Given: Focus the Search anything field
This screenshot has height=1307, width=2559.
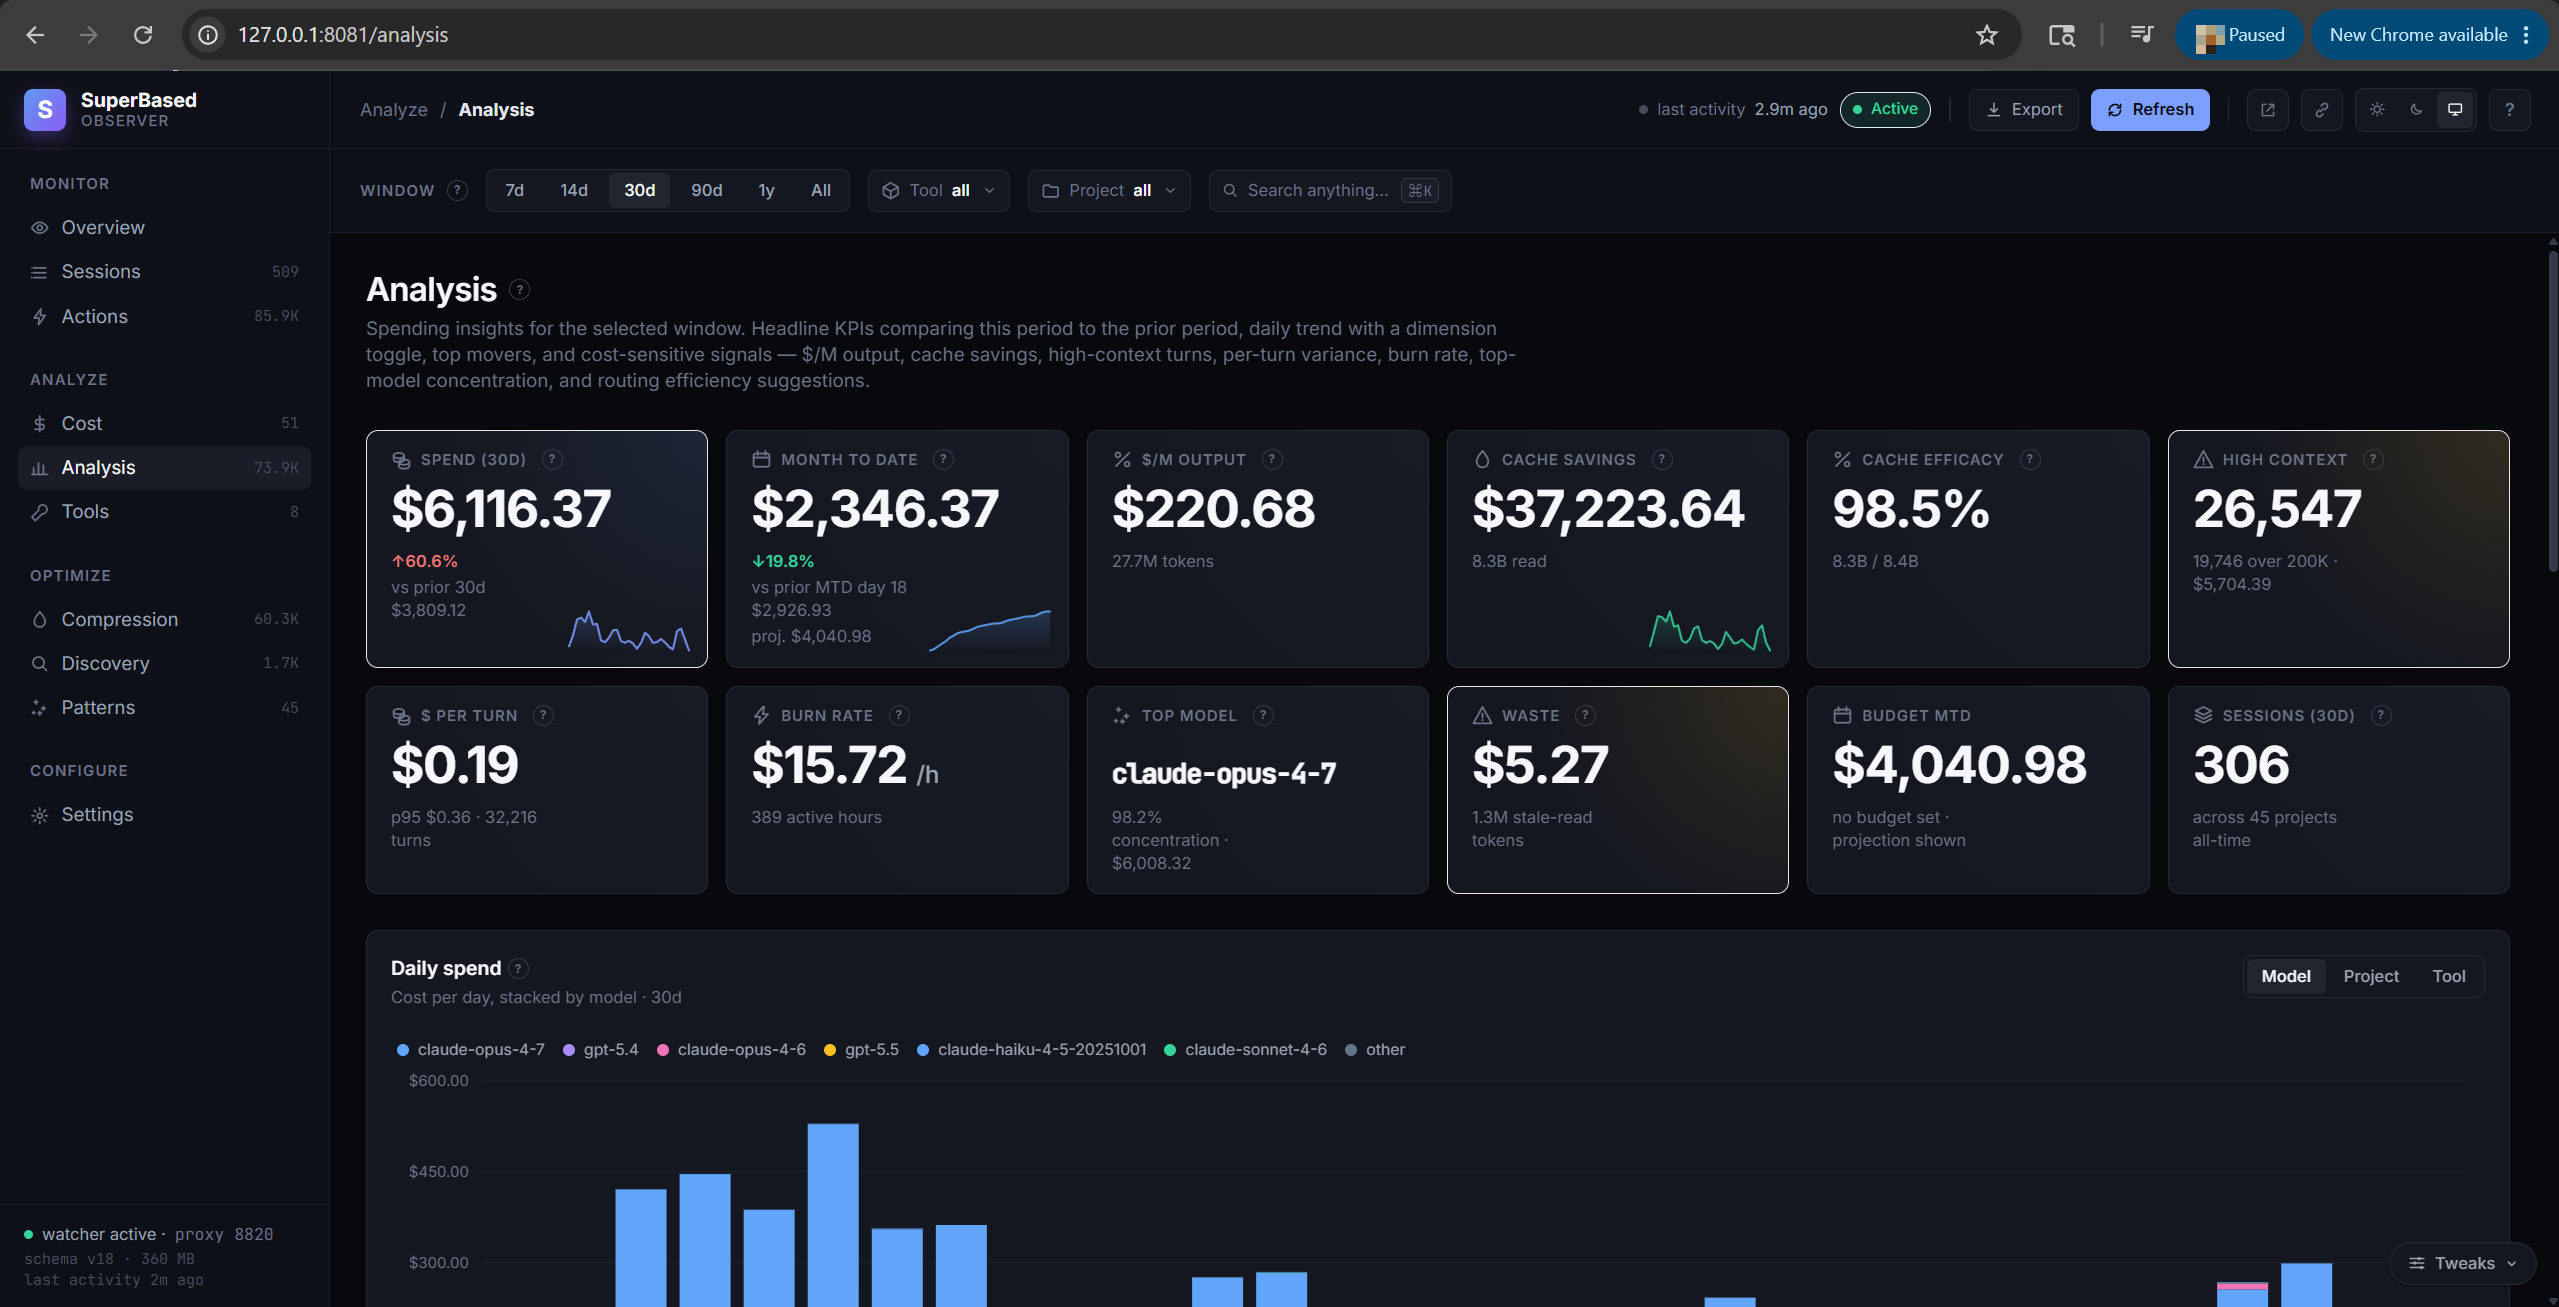Looking at the screenshot, I should (1329, 191).
